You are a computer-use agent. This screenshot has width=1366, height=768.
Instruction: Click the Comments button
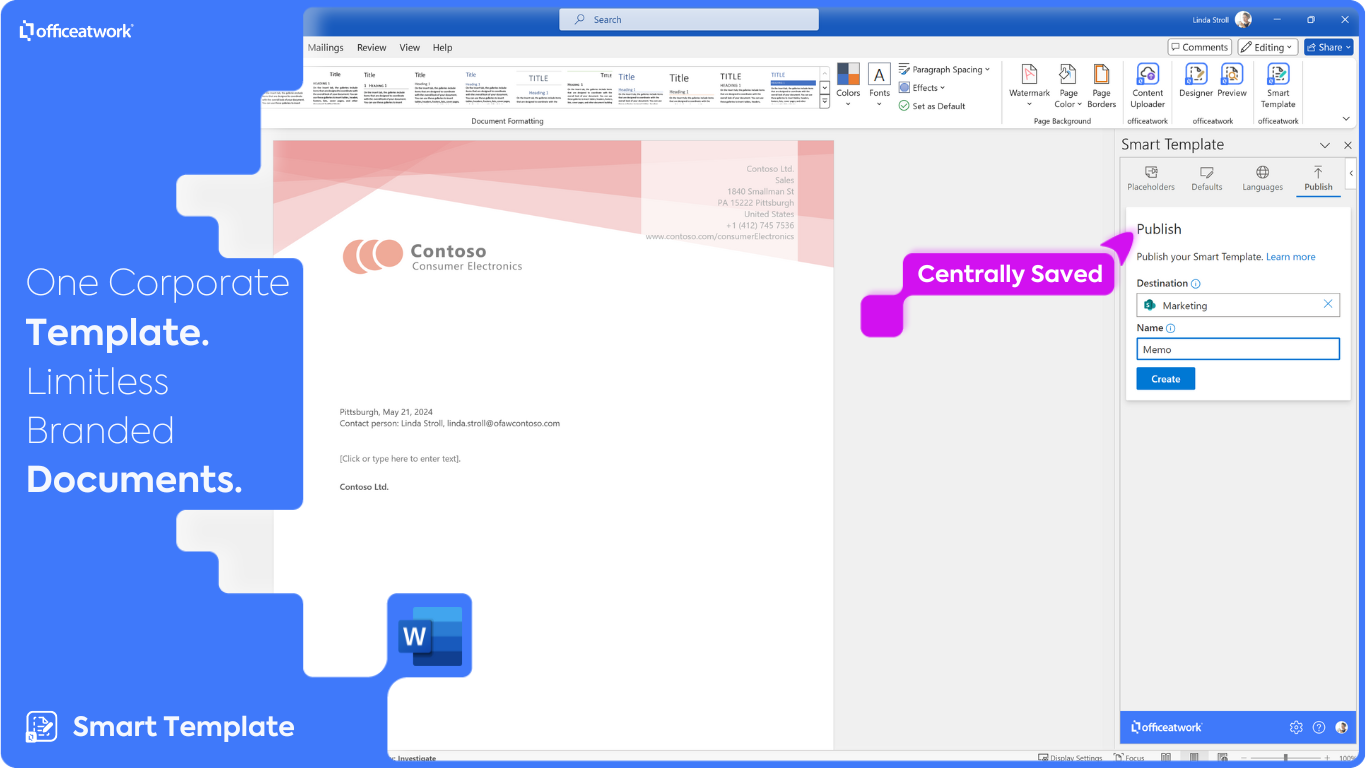pos(1199,47)
